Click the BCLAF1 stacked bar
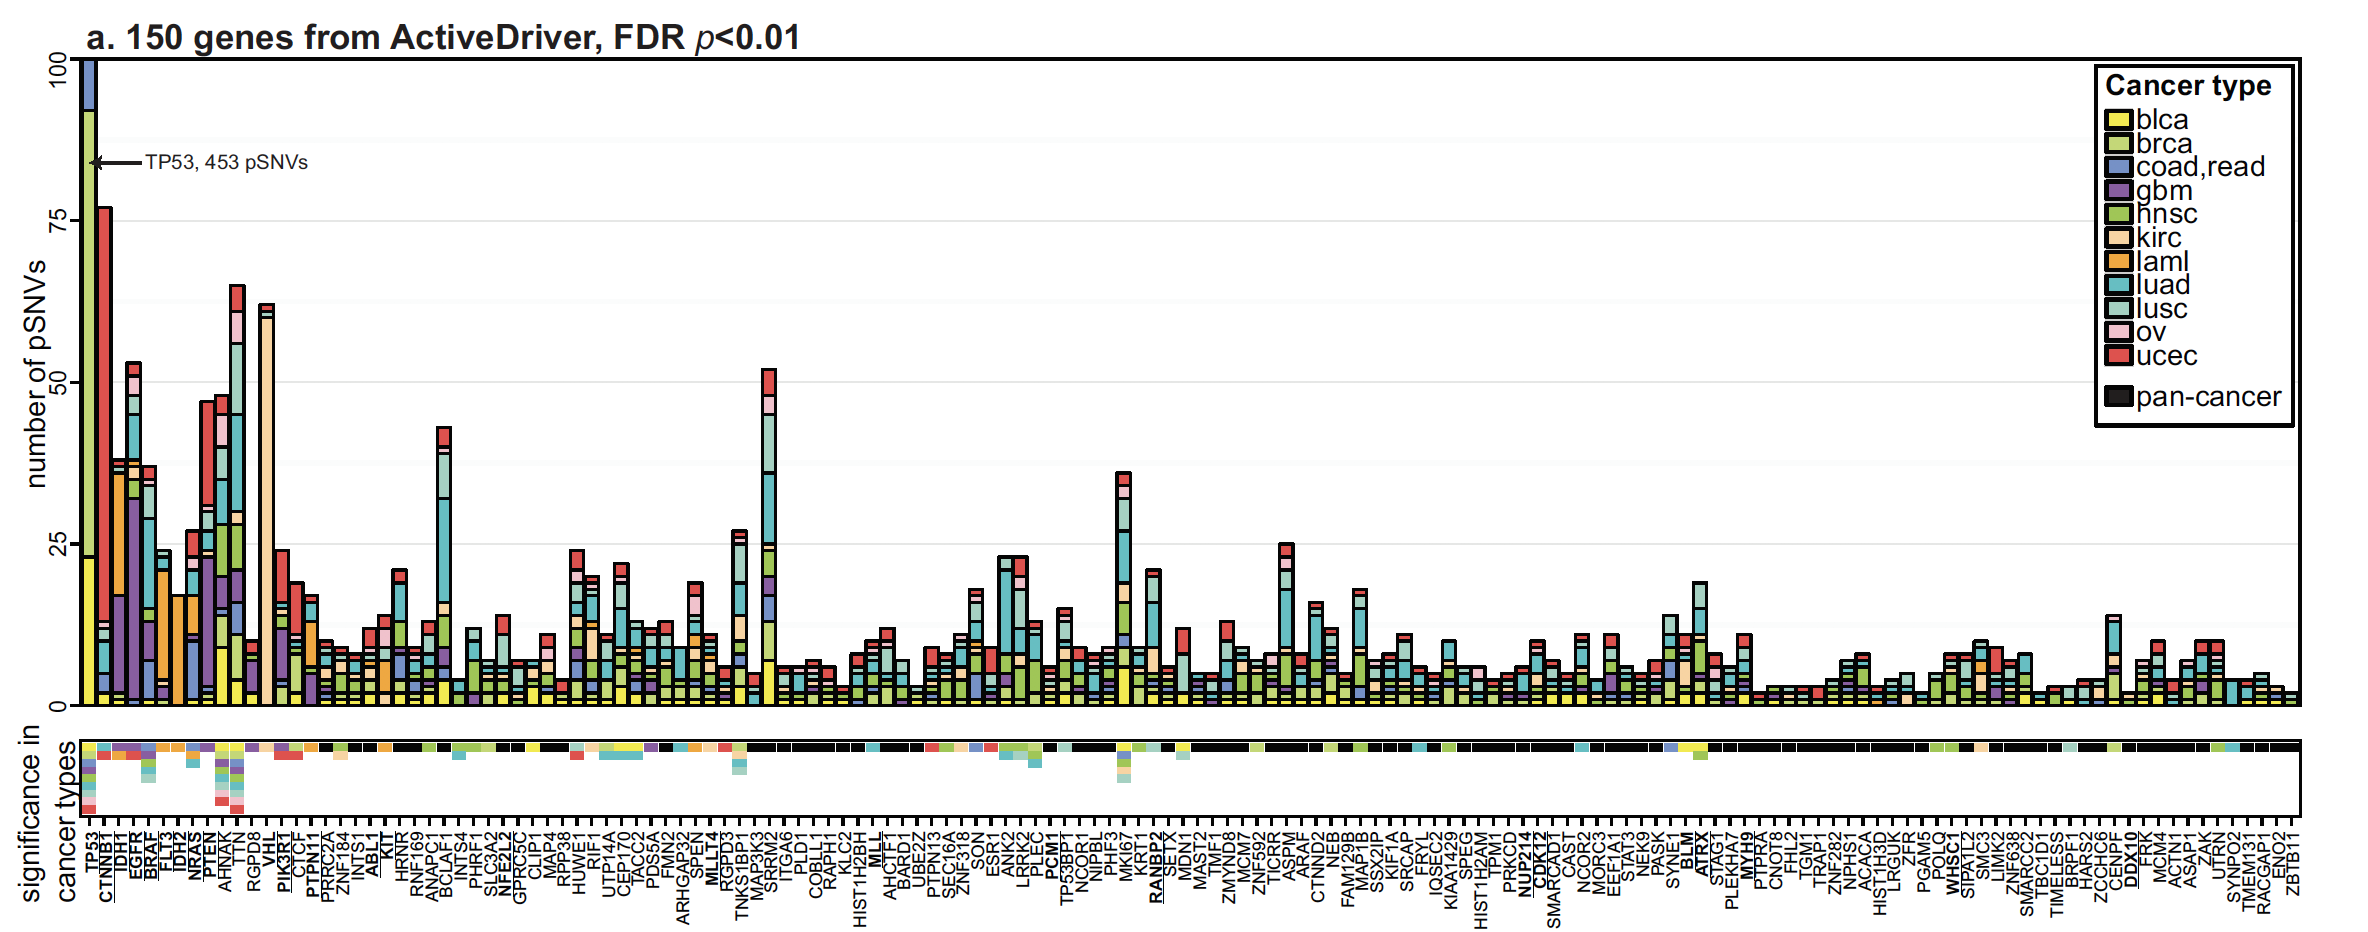The width and height of the screenshot is (2368, 932). [444, 566]
